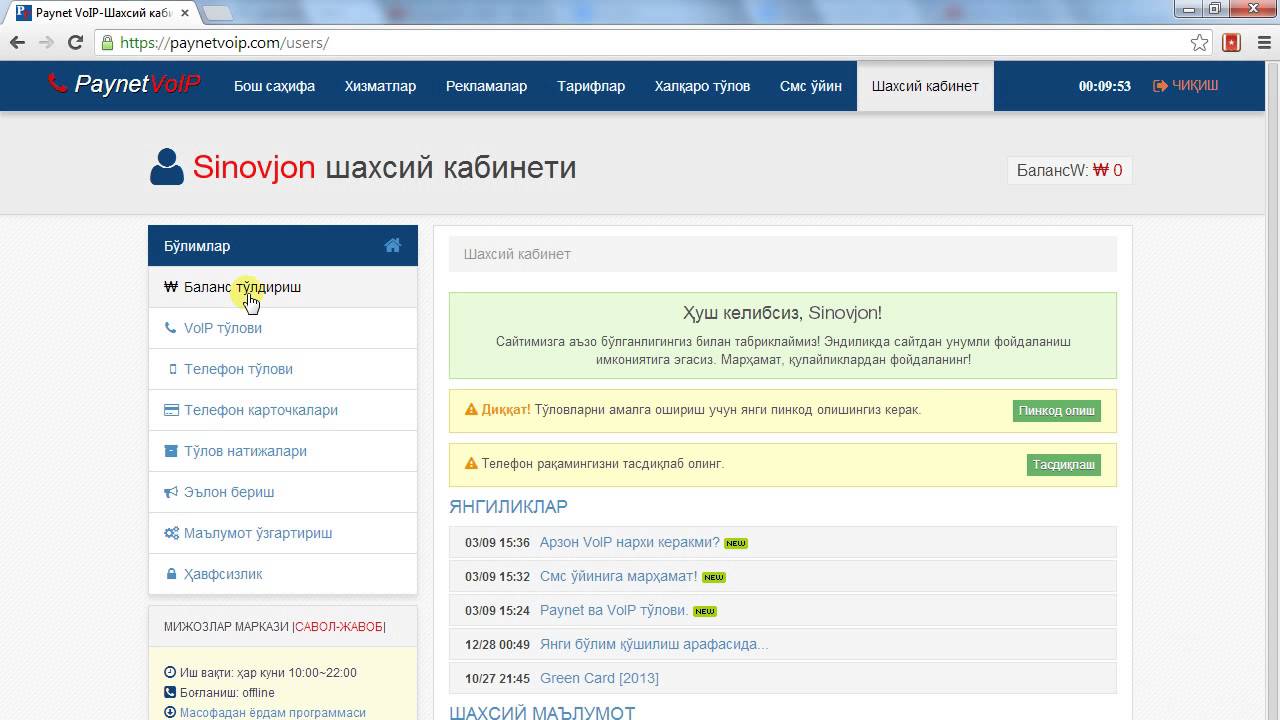Click Масофадан ёрдам программаси link
This screenshot has width=1280, height=720.
[272, 713]
